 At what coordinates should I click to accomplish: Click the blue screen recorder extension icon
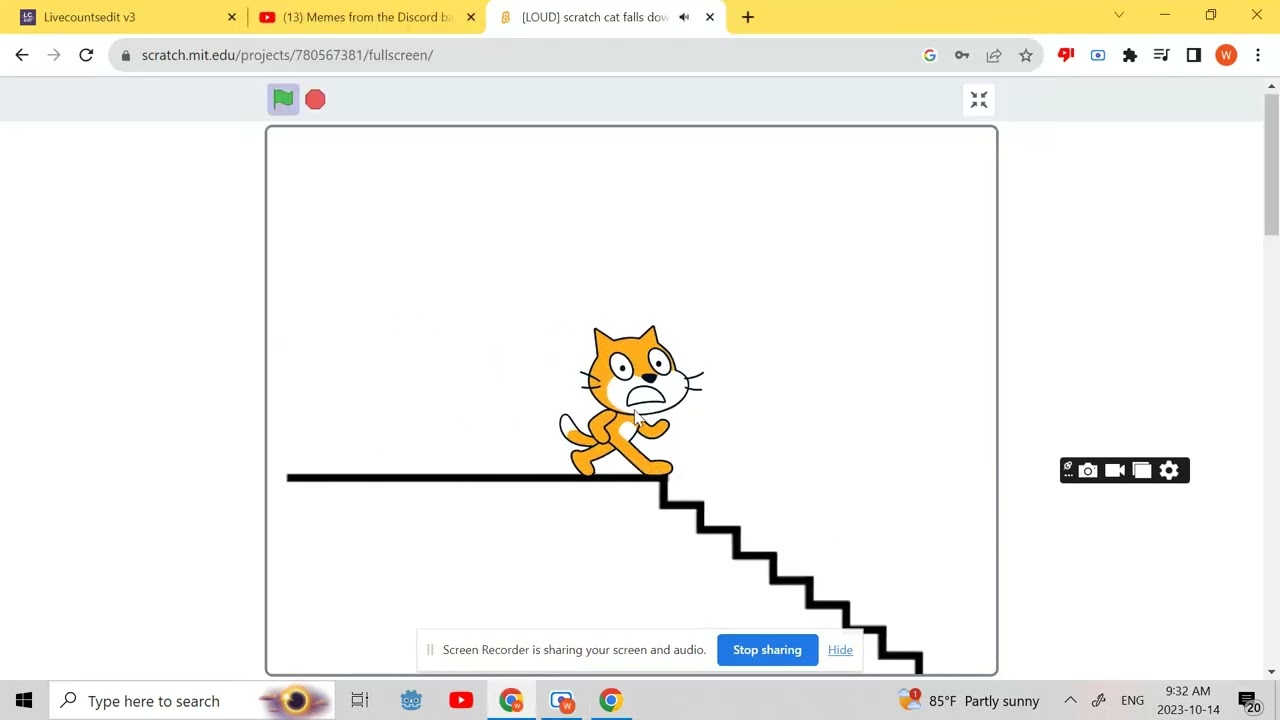click(1098, 55)
